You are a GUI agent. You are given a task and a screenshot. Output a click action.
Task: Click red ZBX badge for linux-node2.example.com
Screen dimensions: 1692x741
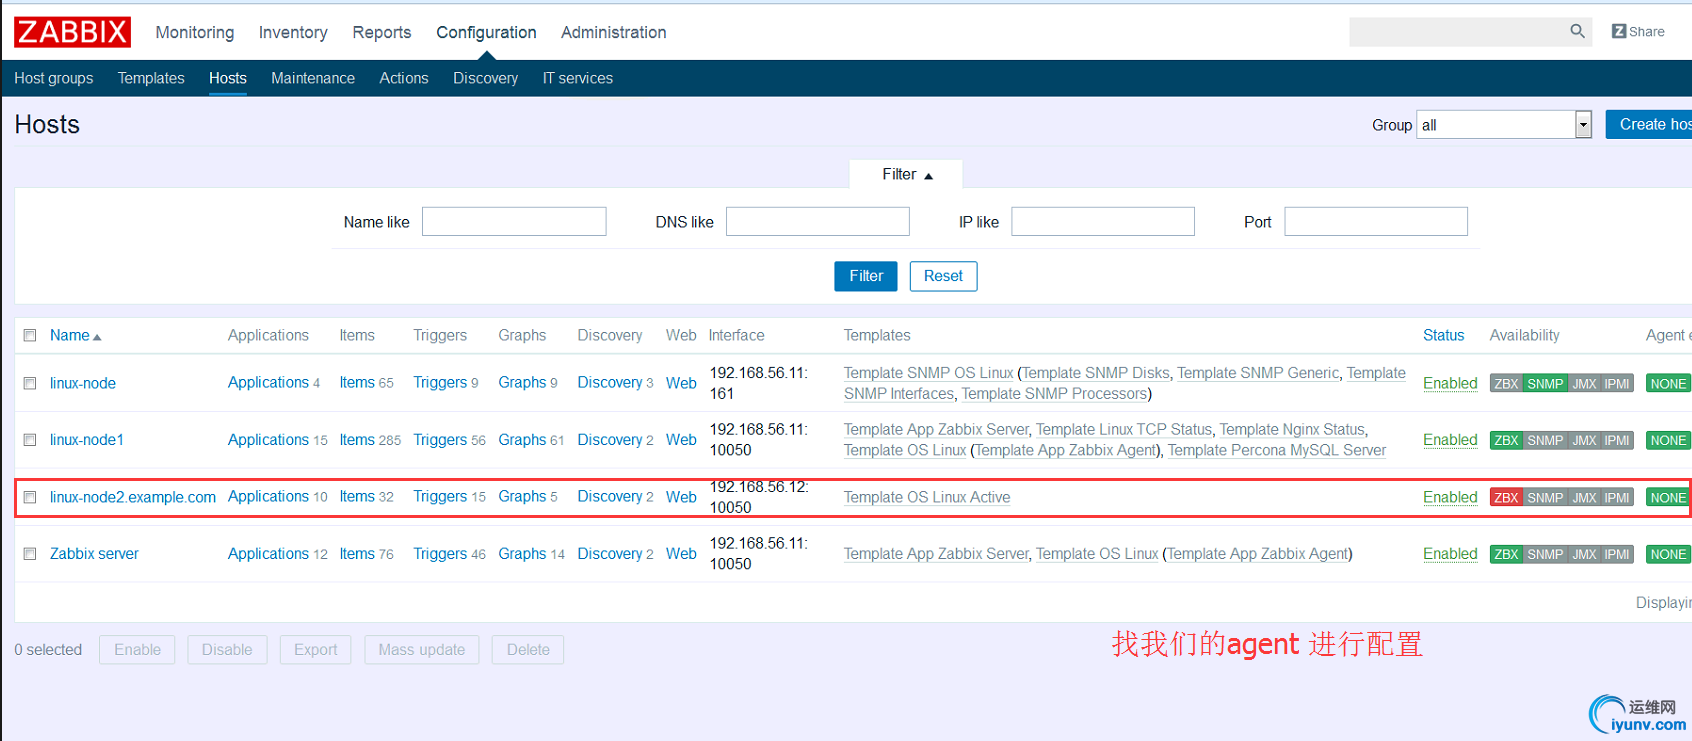pos(1506,498)
